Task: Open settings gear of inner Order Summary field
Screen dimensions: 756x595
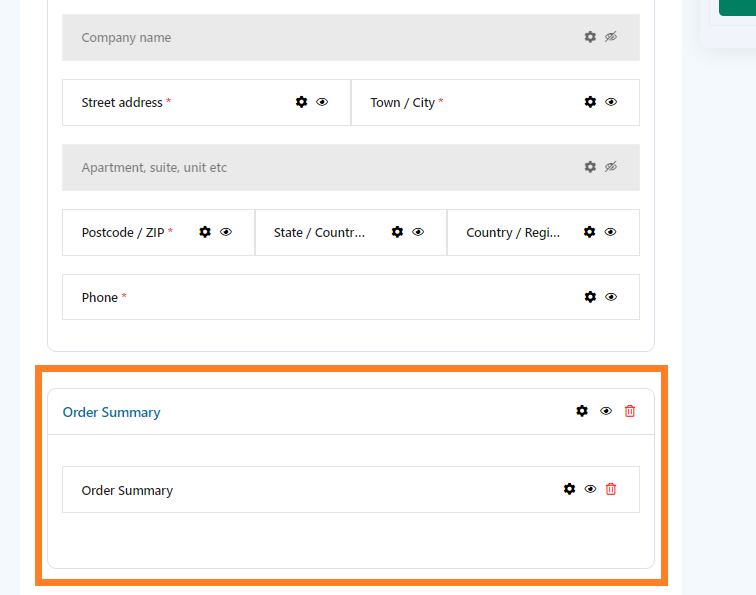Action: coord(569,489)
